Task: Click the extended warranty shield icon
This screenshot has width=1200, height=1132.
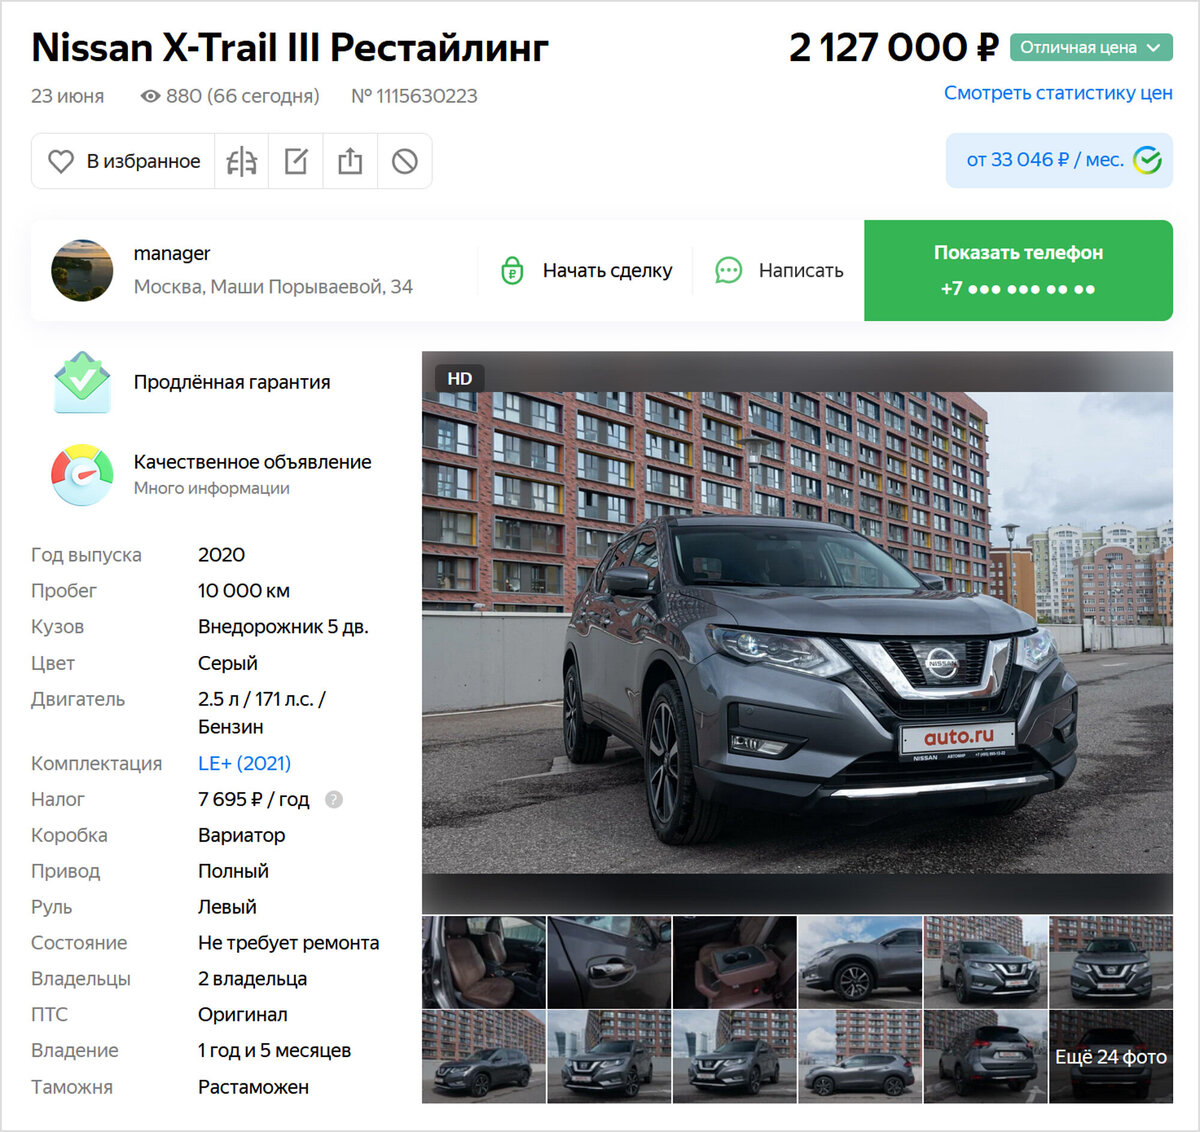Action: (82, 382)
